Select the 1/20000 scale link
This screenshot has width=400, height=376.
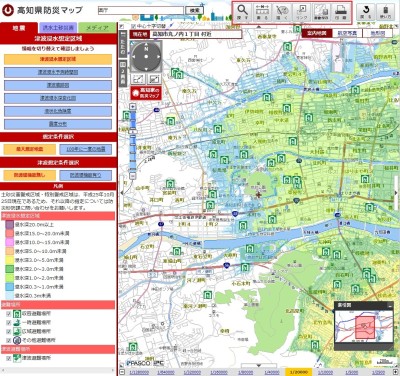(x=298, y=372)
